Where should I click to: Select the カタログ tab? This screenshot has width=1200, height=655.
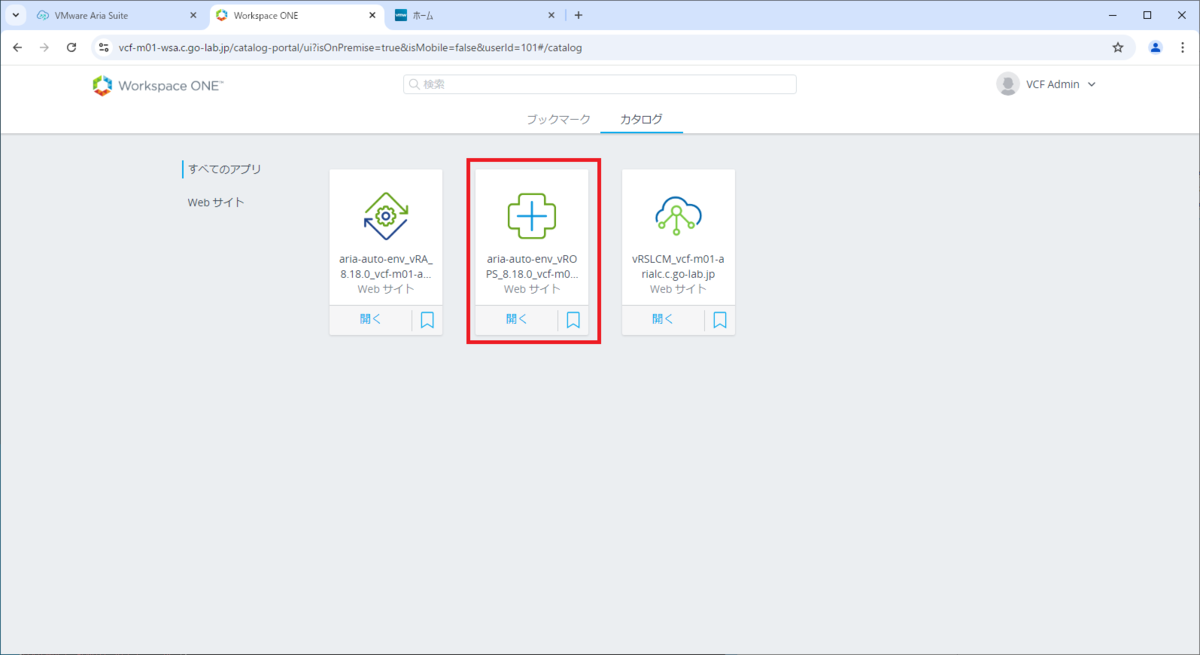(x=641, y=119)
